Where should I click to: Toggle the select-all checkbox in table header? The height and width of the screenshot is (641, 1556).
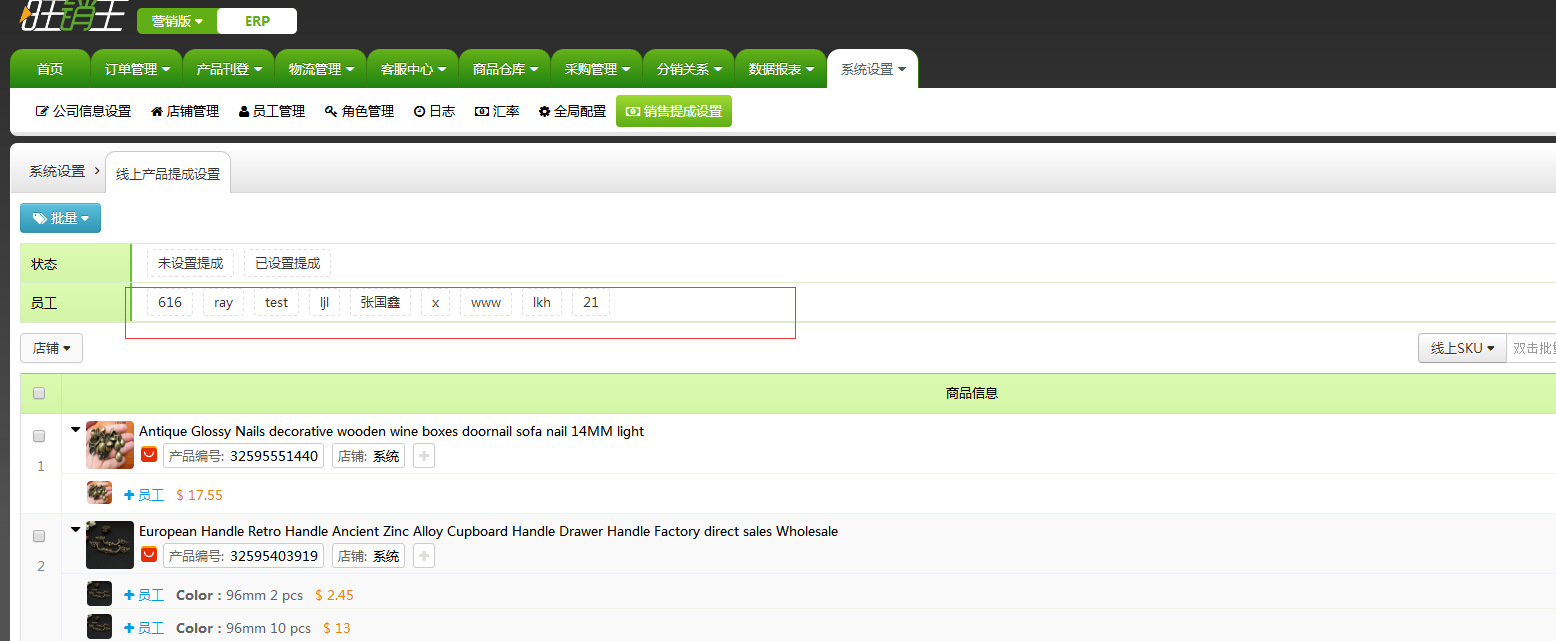point(39,393)
